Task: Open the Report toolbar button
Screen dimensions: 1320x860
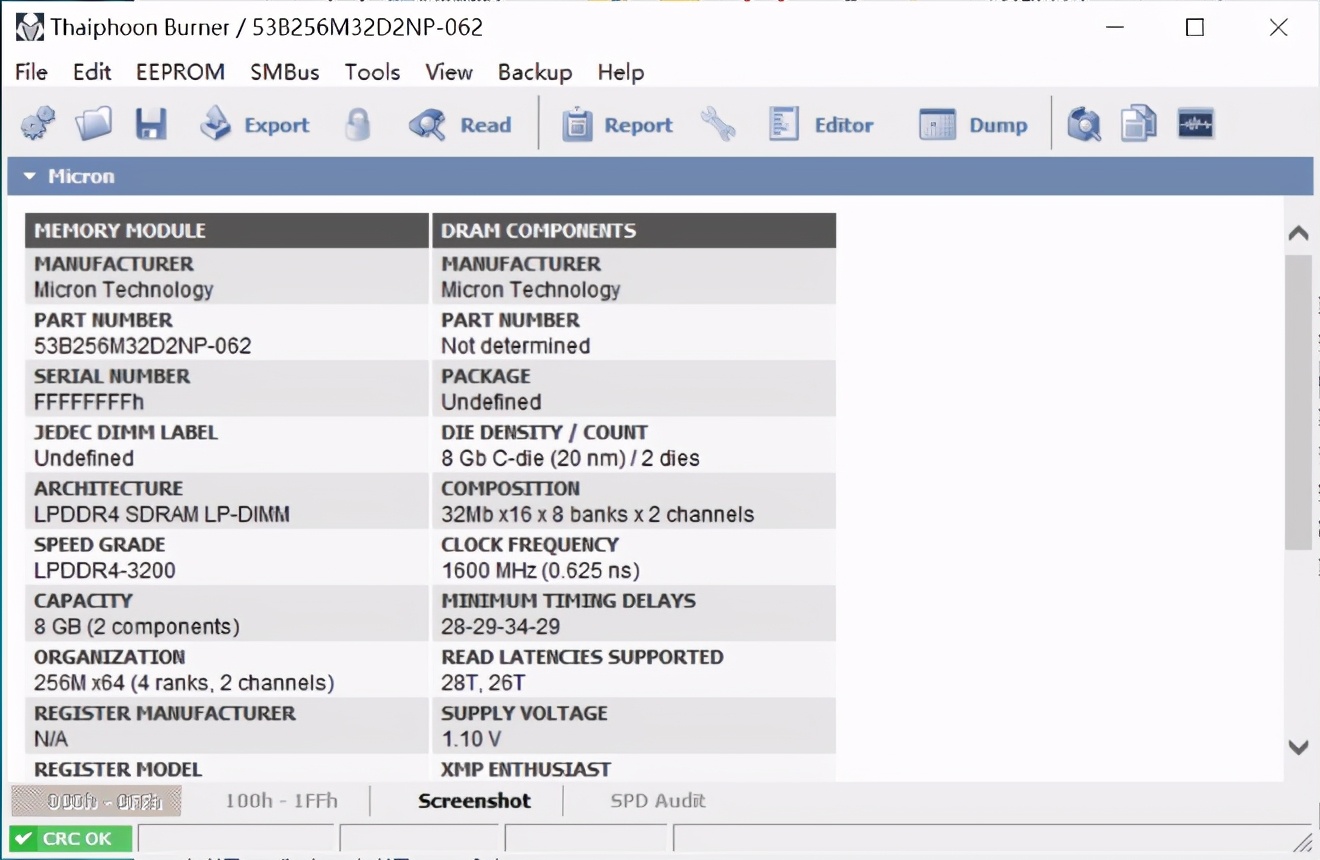Action: pyautogui.click(x=617, y=125)
